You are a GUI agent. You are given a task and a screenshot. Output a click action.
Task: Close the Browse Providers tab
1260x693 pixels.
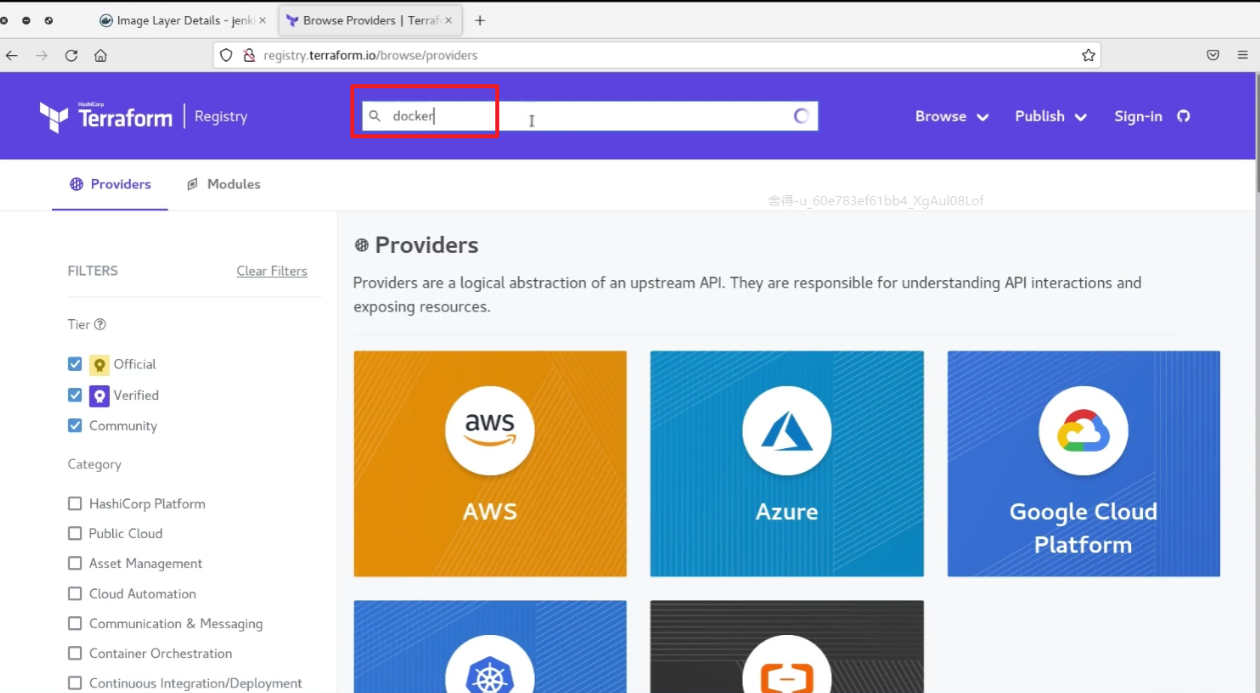[449, 20]
